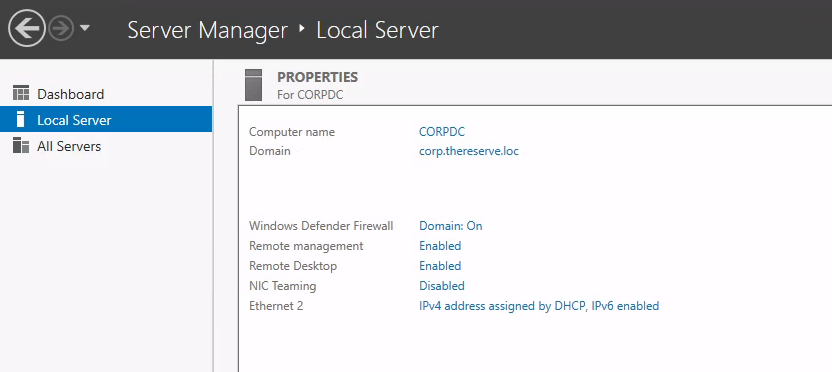Click the 'Ethernet 2' label
This screenshot has width=832, height=372.
coord(276,306)
